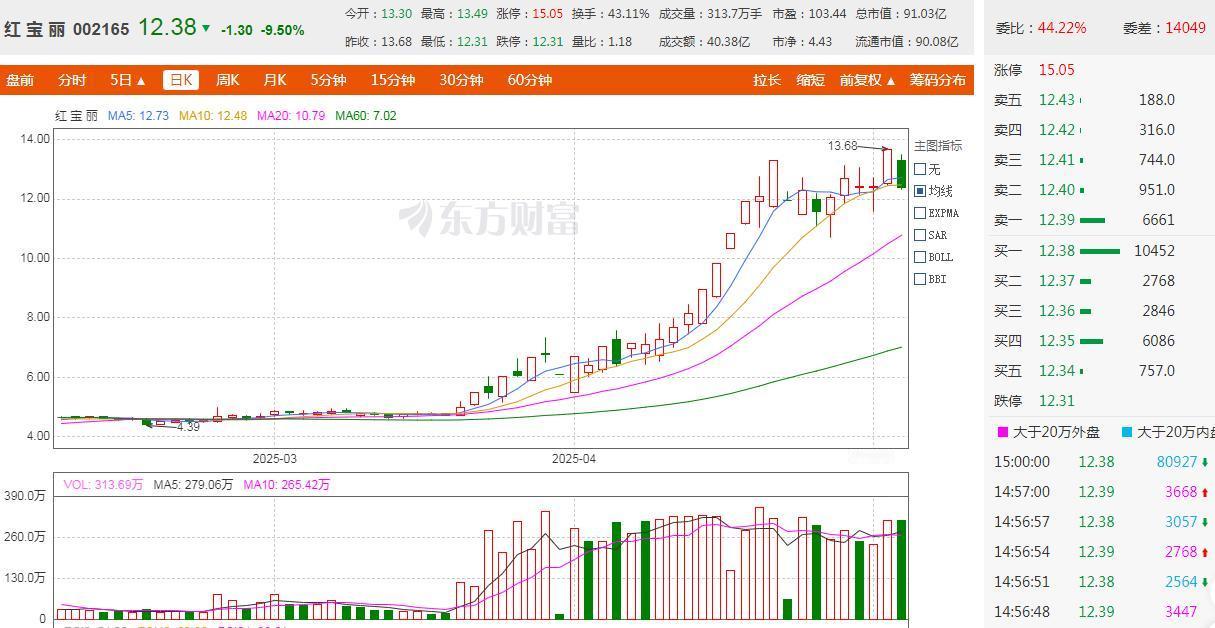The width and height of the screenshot is (1215, 628).
Task: Click the 14:56:51 trade tick row
Action: tap(1102, 582)
